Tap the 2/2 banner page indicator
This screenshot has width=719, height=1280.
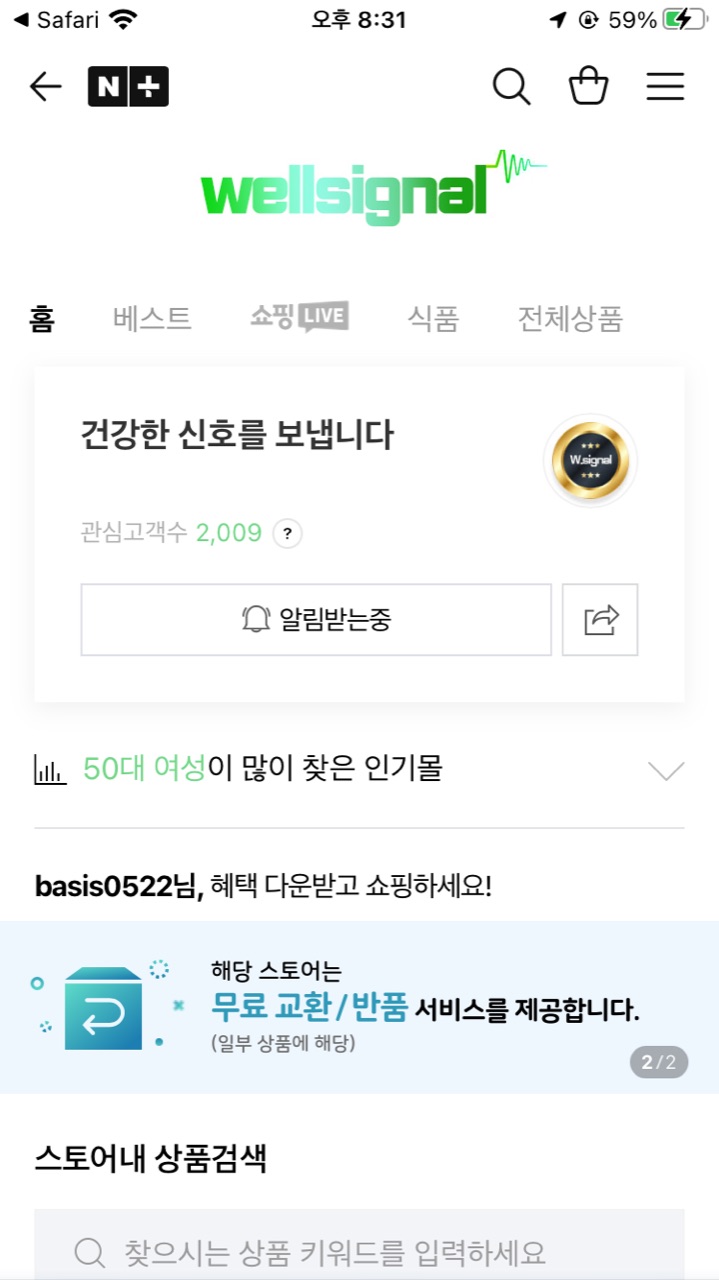click(659, 1062)
